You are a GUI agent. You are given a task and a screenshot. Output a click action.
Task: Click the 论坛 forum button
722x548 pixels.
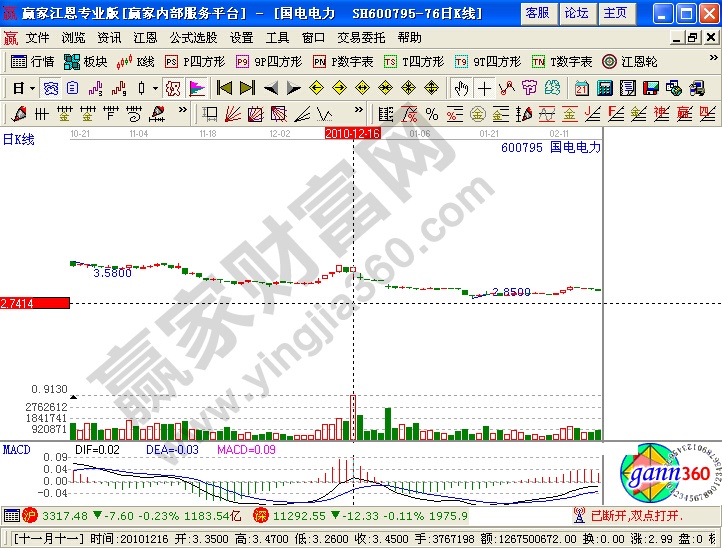coord(576,13)
